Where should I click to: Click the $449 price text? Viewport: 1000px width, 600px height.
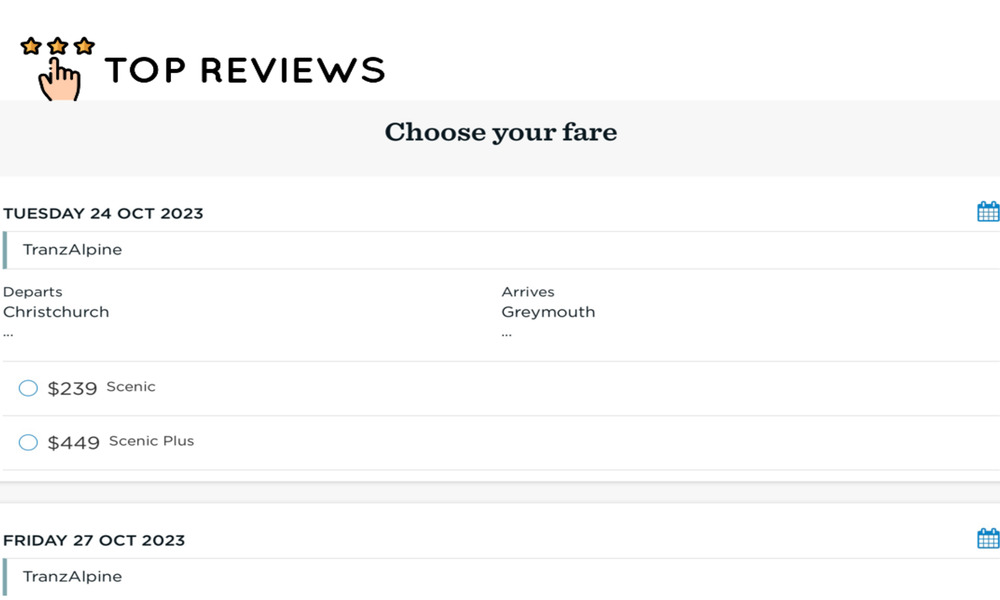pos(73,443)
